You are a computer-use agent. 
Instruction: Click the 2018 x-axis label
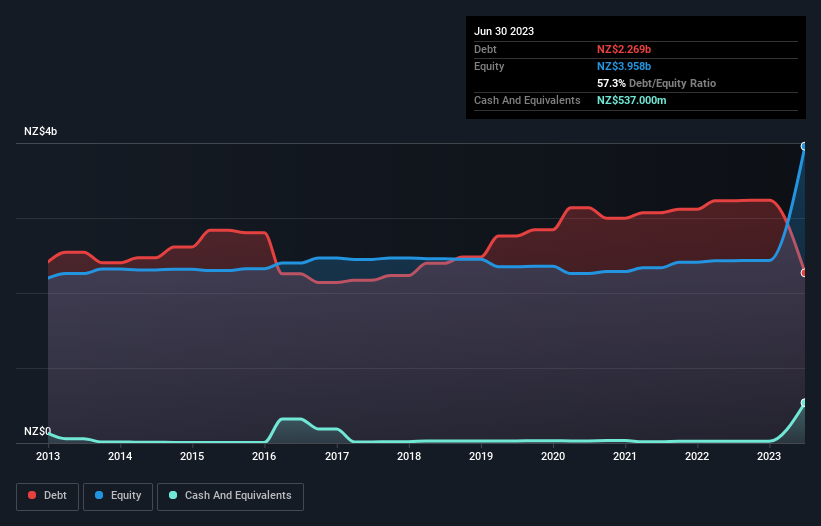click(x=409, y=456)
